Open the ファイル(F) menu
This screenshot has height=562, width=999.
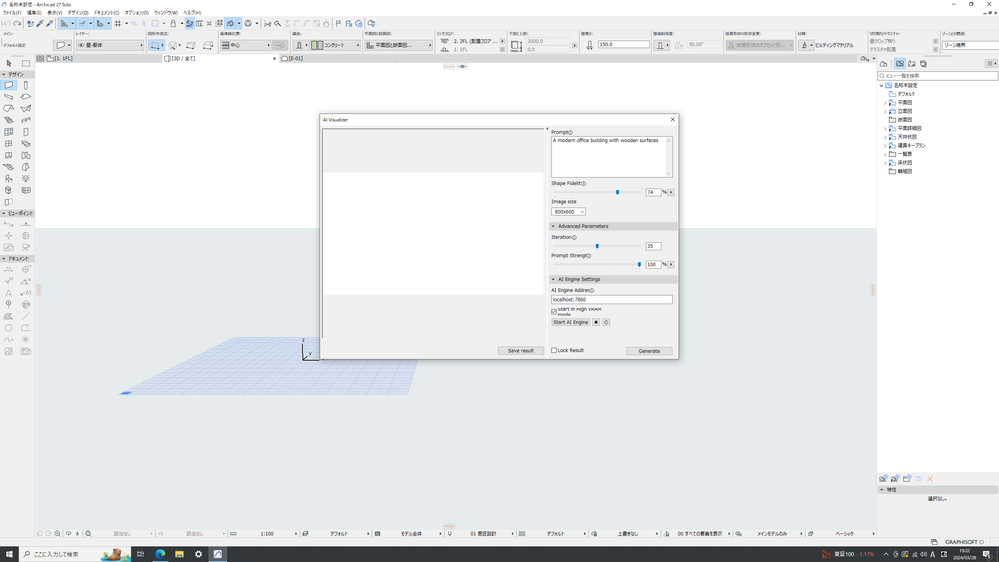click(12, 13)
